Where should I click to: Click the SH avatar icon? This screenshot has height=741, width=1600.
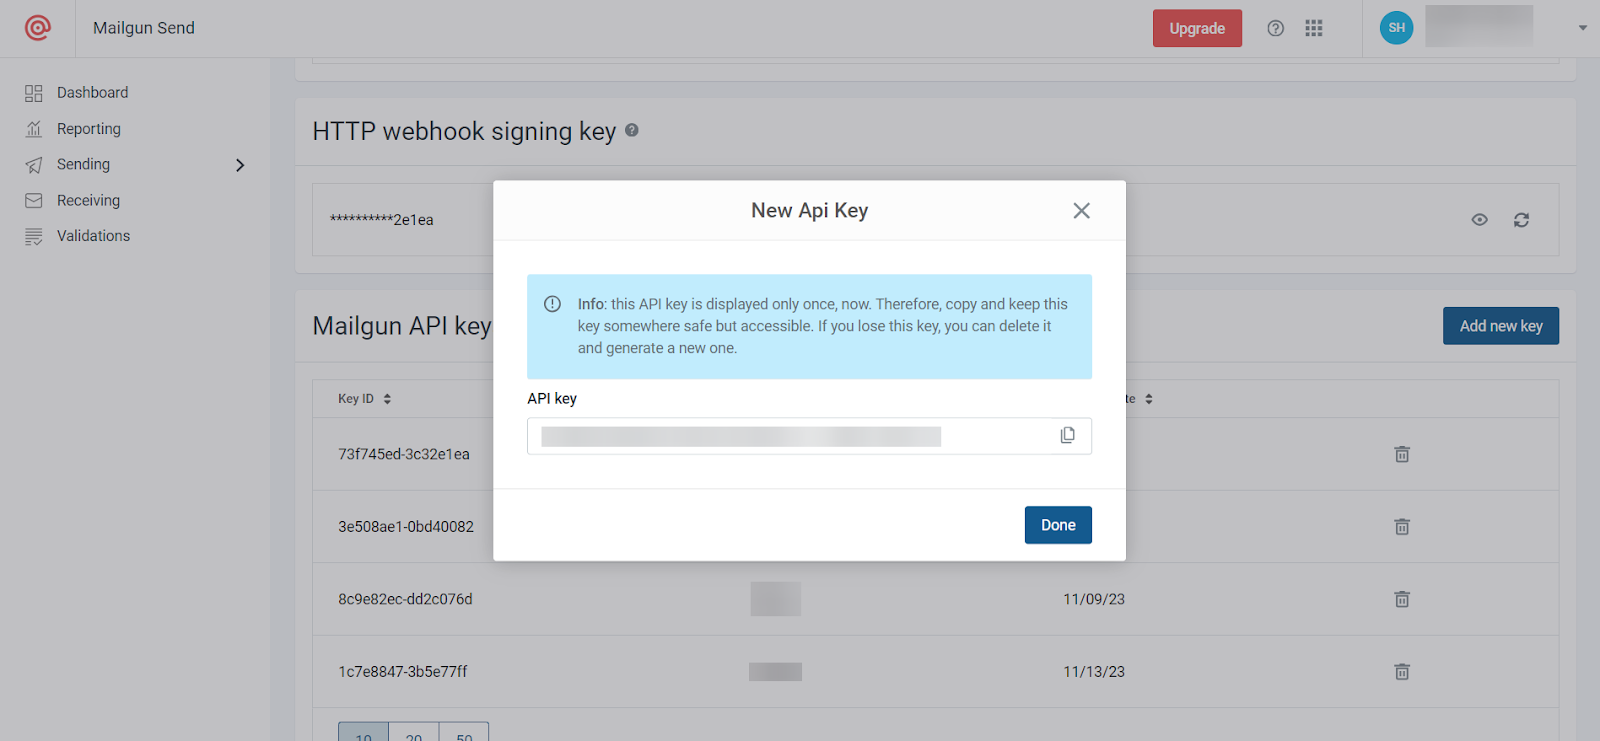tap(1396, 27)
